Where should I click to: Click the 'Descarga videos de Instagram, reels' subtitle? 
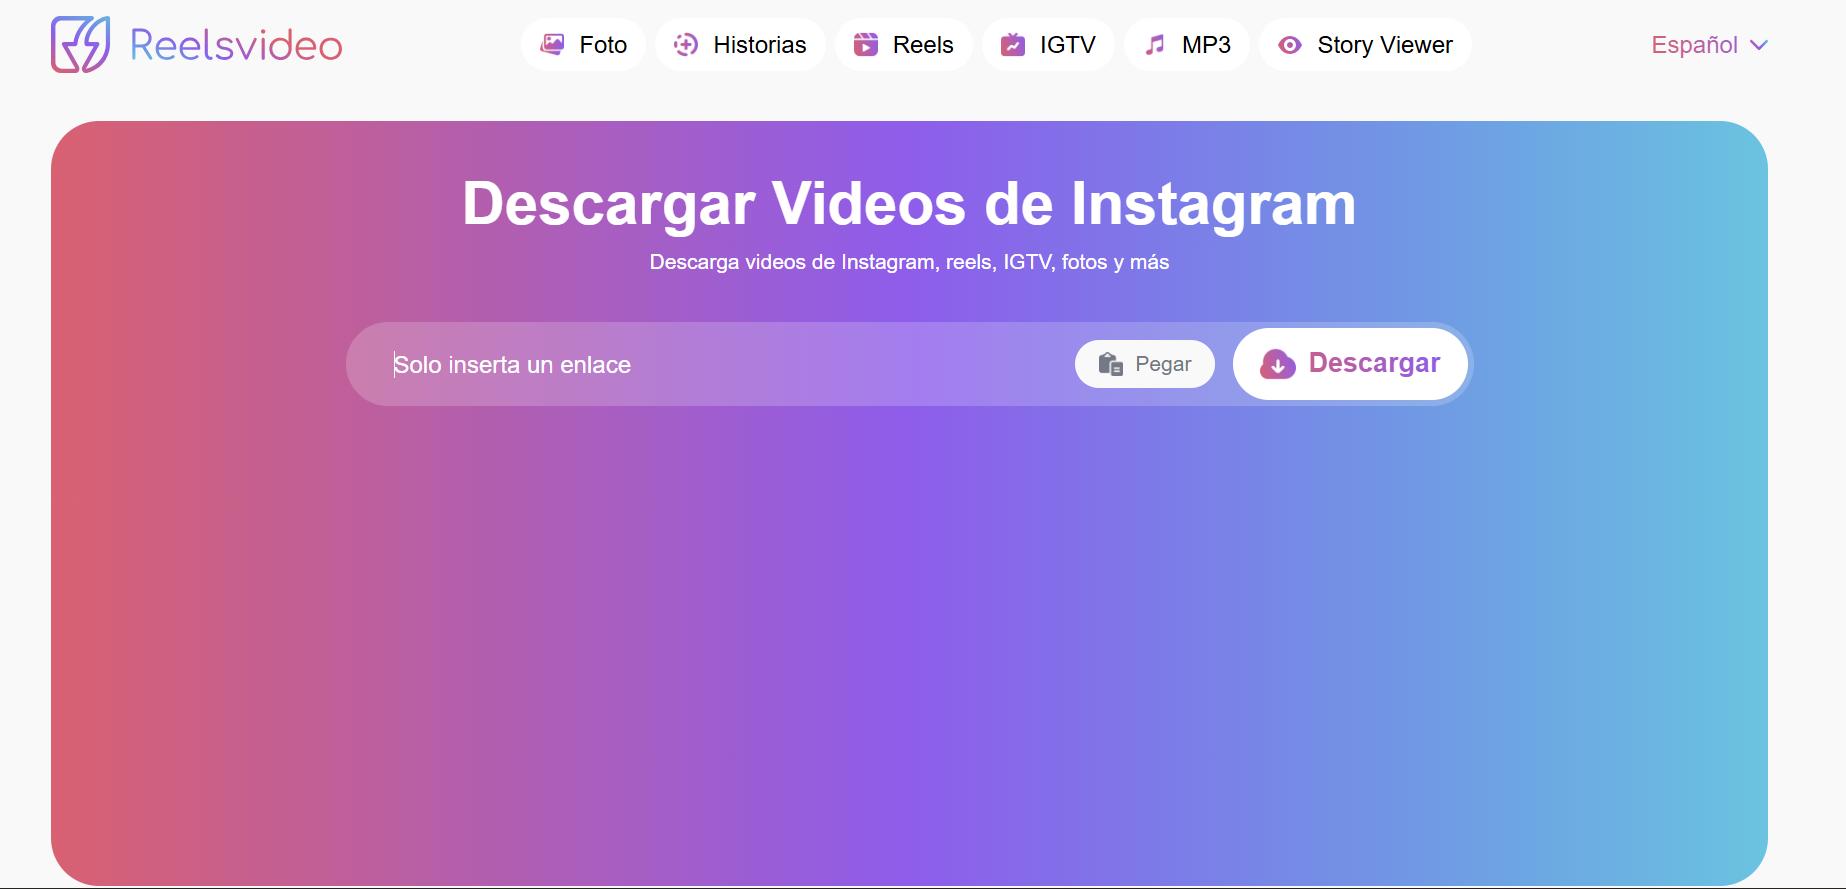(909, 262)
